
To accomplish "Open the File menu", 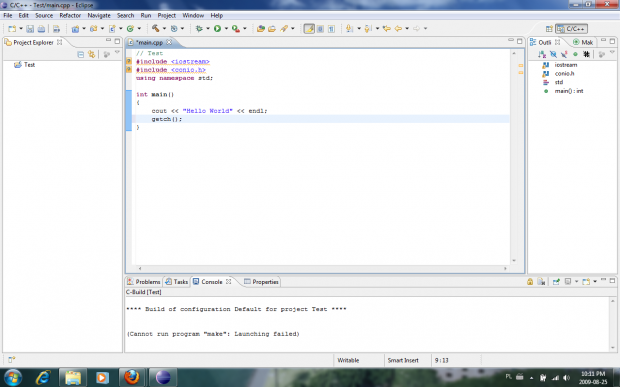I will point(8,15).
